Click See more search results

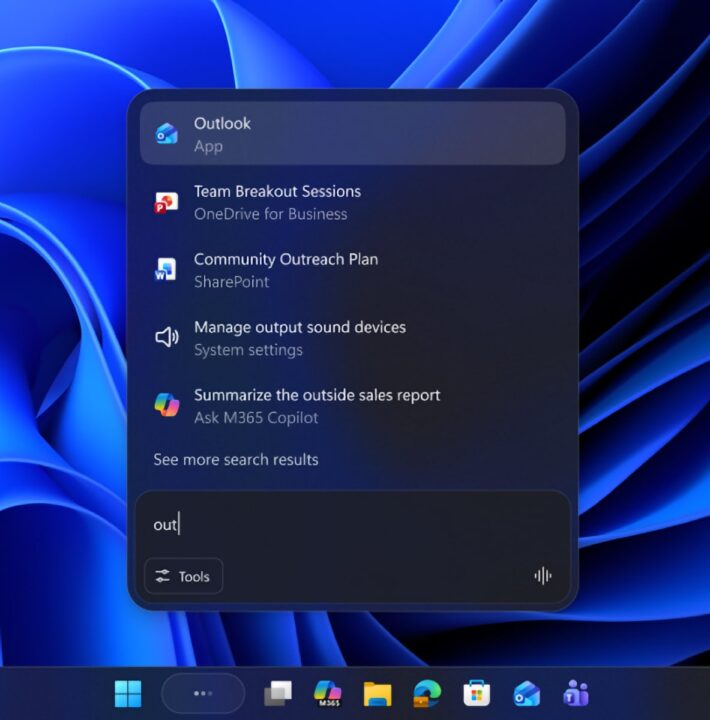tap(236, 460)
